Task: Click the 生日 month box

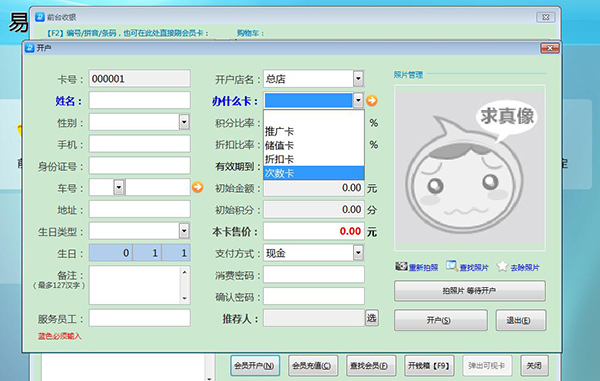Action: point(147,253)
